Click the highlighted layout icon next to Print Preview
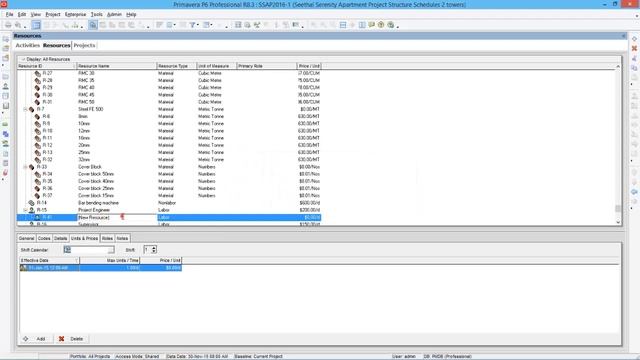The image size is (640, 360). click(x=36, y=25)
